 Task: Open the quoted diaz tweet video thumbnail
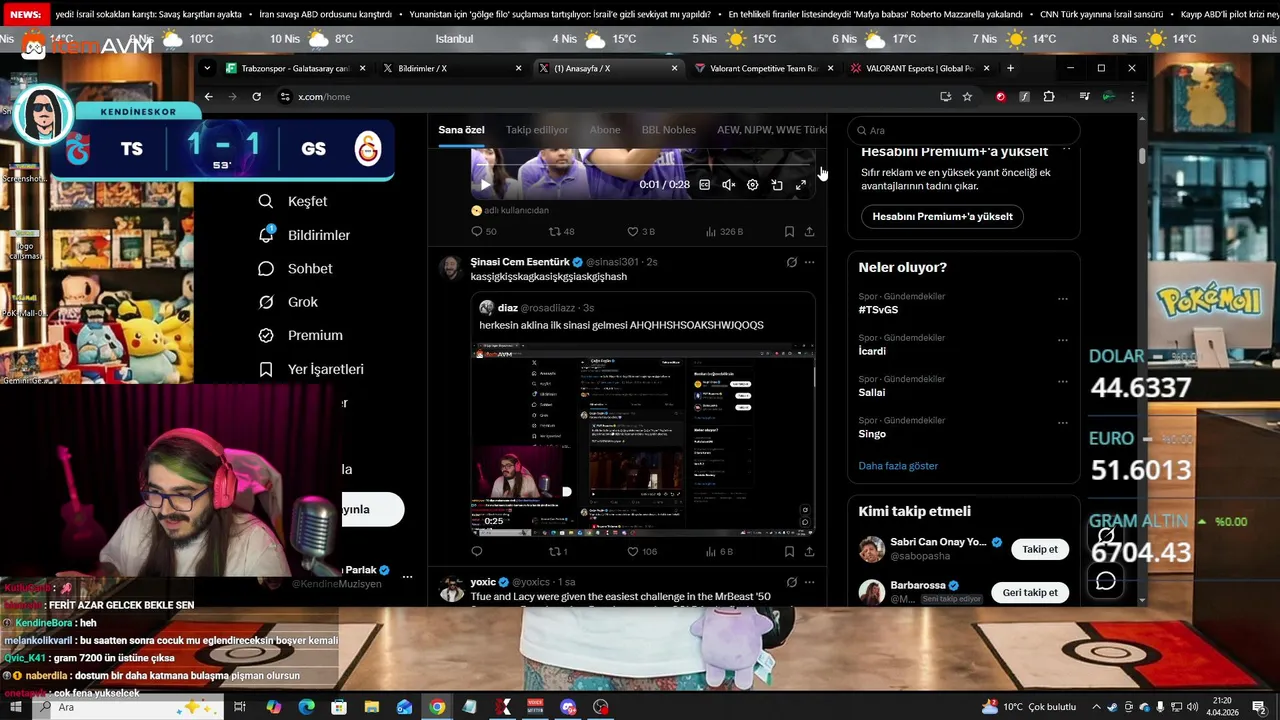tap(643, 439)
